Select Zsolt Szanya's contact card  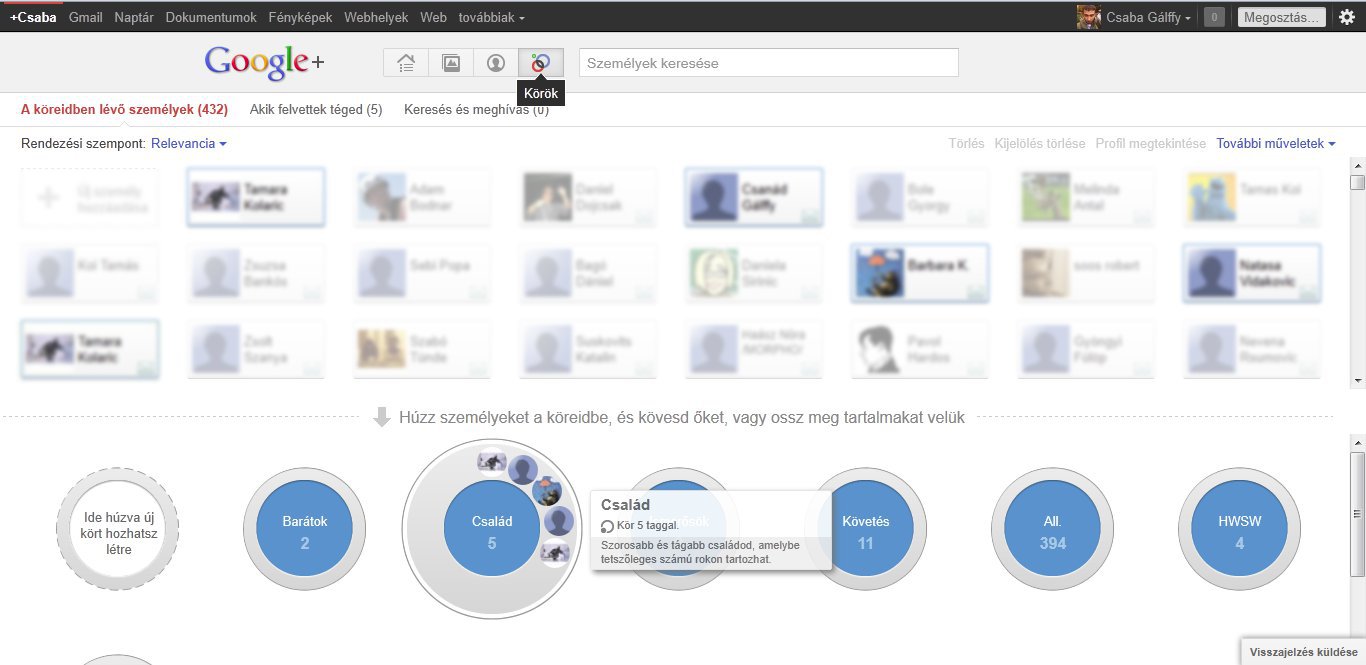pos(256,349)
